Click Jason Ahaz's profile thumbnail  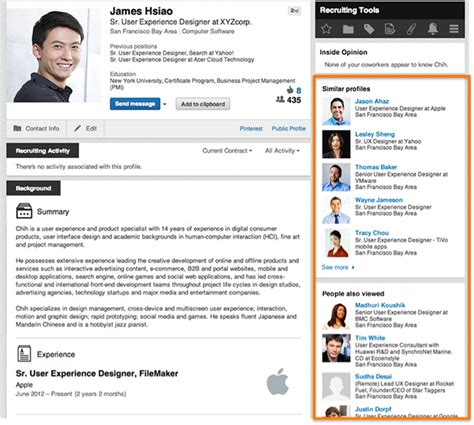(336, 111)
